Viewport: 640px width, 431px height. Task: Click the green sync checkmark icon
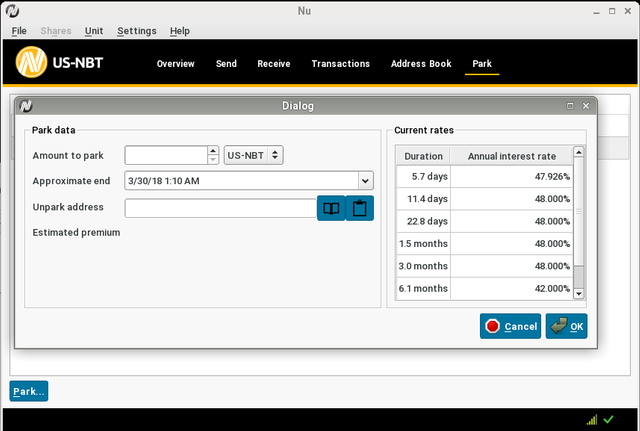[608, 419]
